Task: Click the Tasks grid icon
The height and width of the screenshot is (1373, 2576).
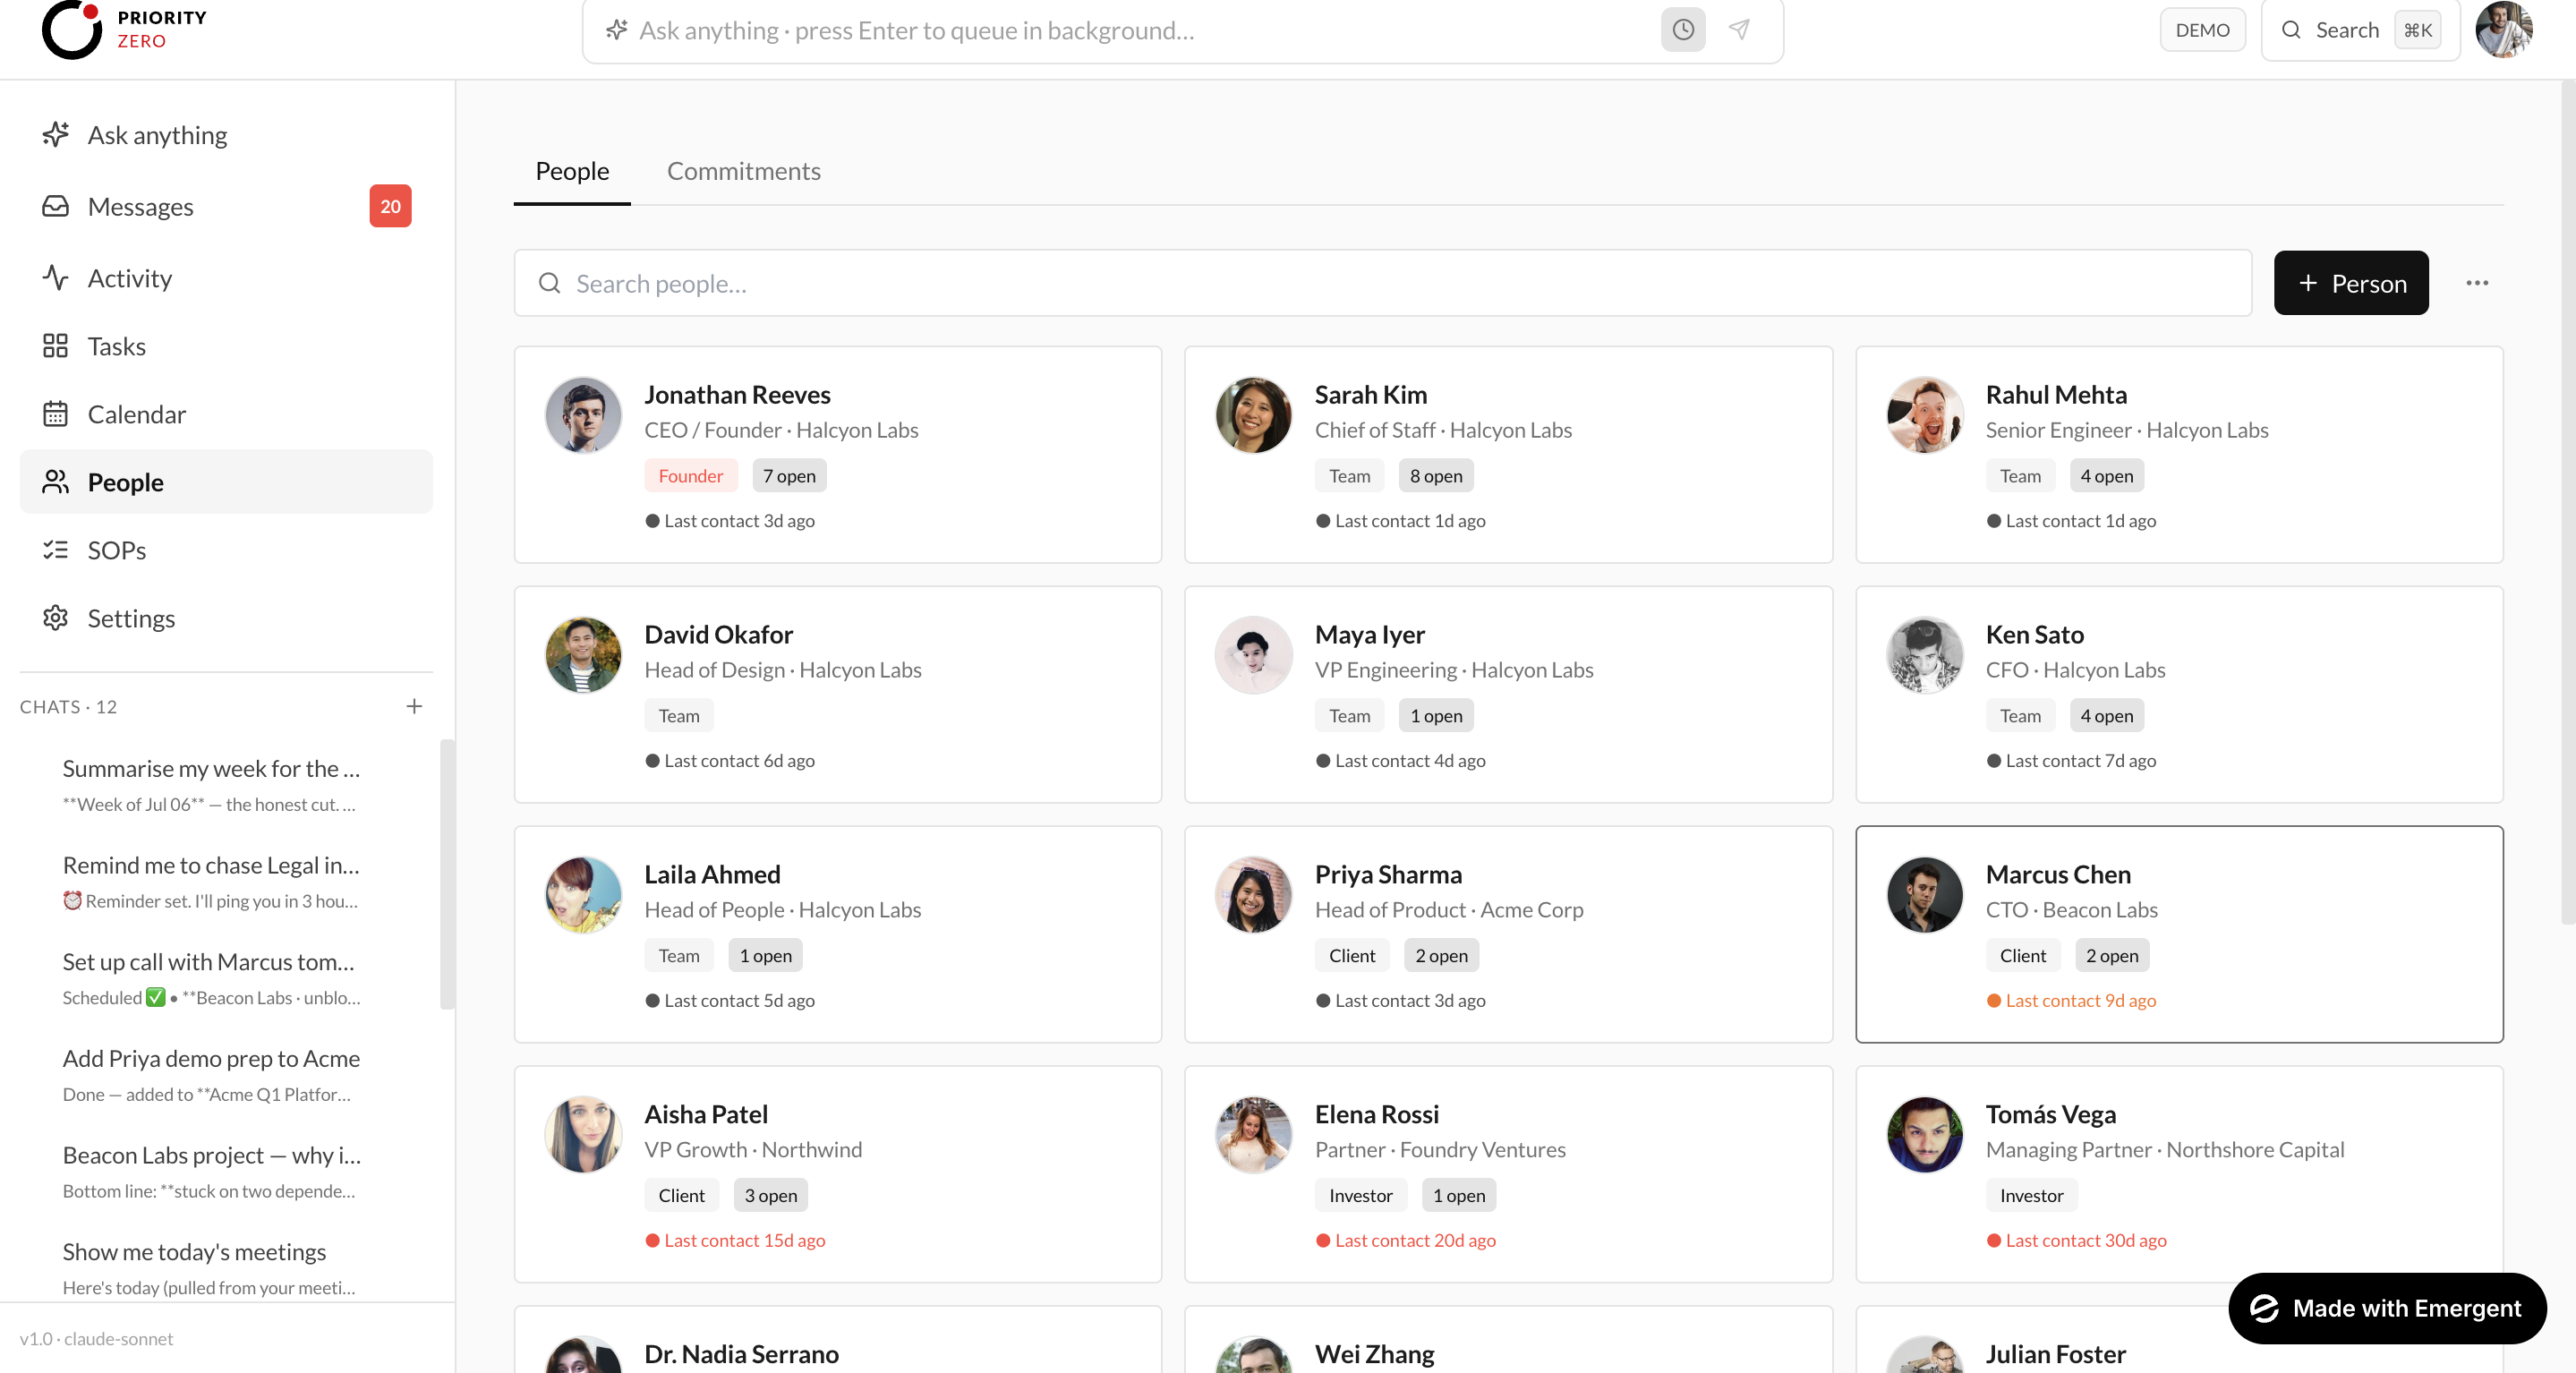Action: 56,346
